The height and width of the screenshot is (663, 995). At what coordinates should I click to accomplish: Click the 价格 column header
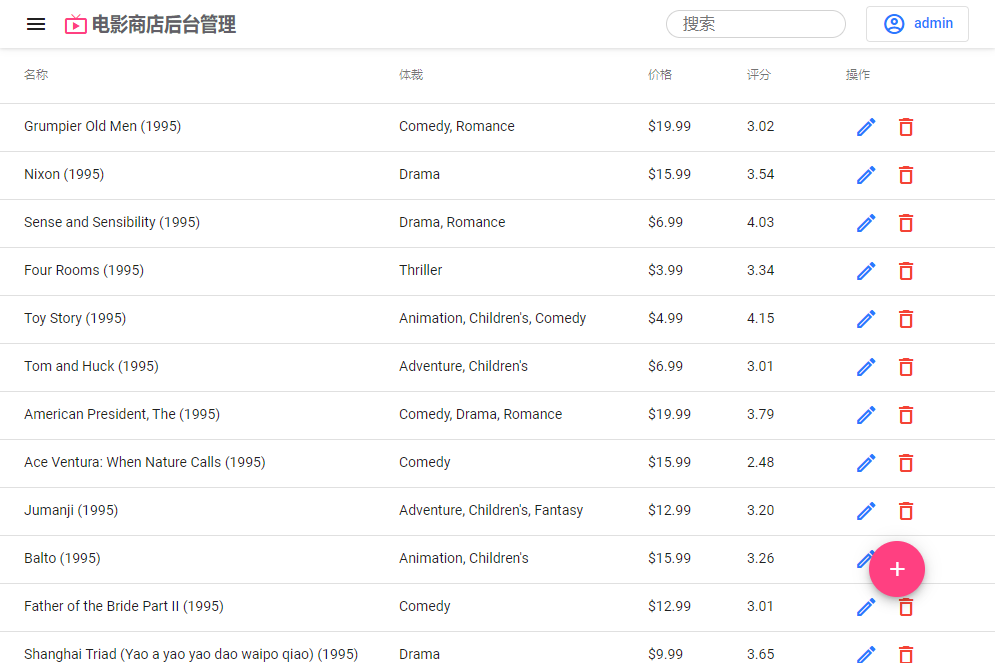tap(660, 75)
